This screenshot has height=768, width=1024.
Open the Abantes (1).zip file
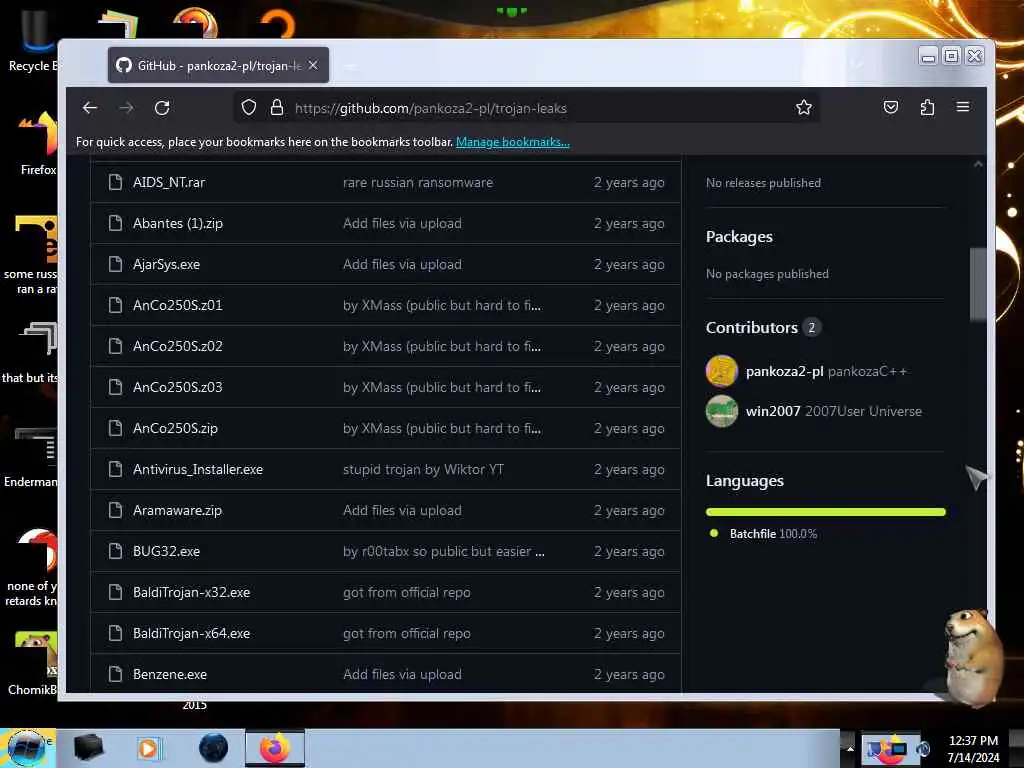coord(178,223)
